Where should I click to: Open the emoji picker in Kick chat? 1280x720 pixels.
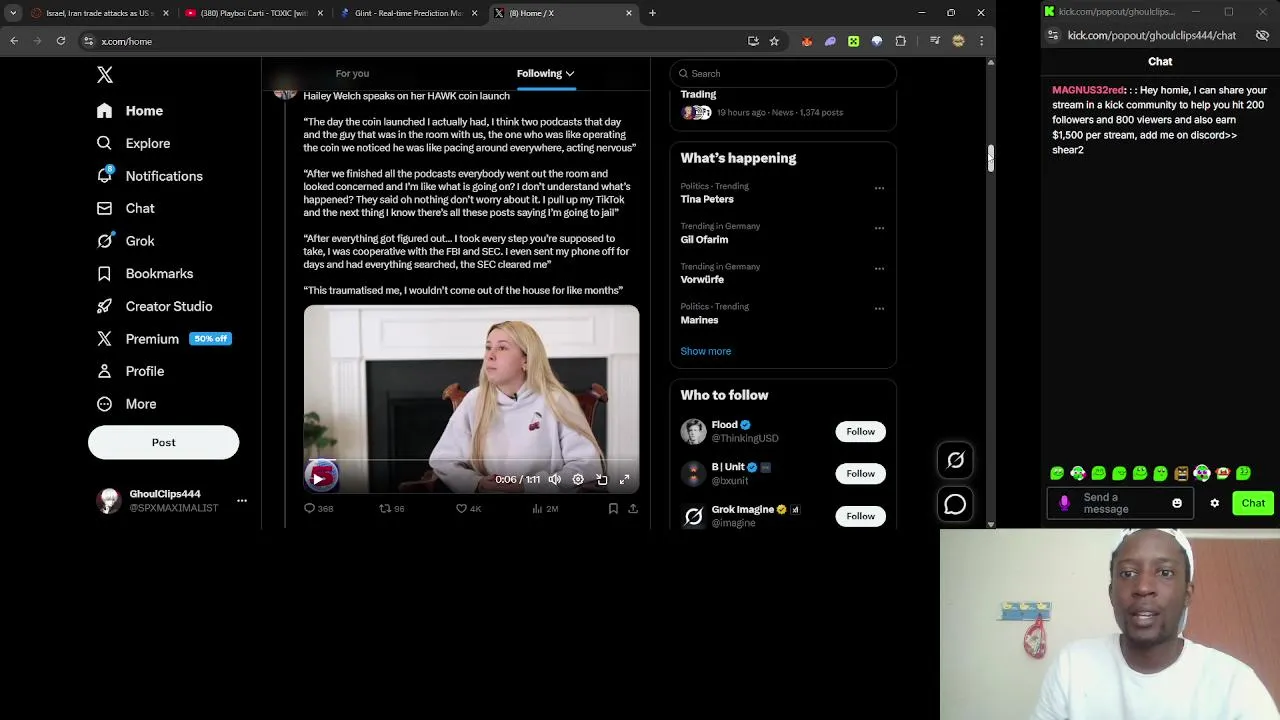[x=1177, y=503]
